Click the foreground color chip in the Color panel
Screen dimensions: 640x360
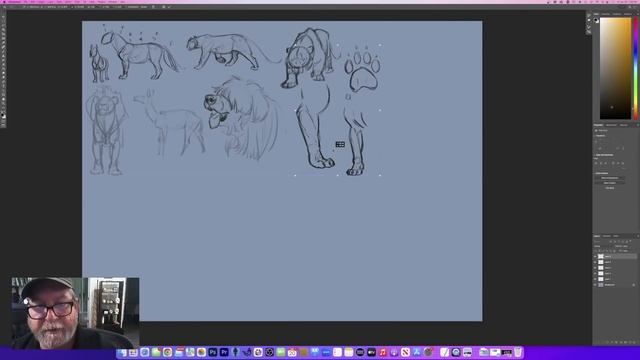click(x=596, y=20)
